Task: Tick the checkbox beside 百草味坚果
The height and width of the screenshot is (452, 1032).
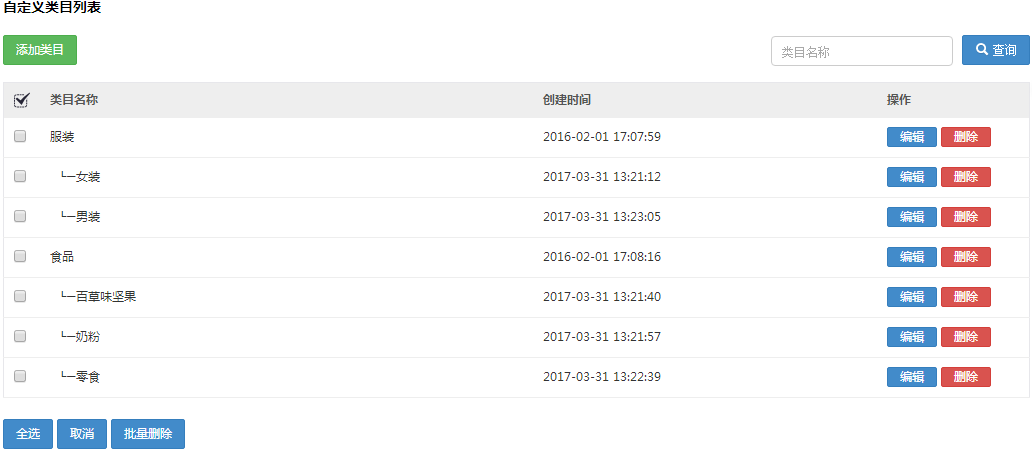Action: point(20,297)
